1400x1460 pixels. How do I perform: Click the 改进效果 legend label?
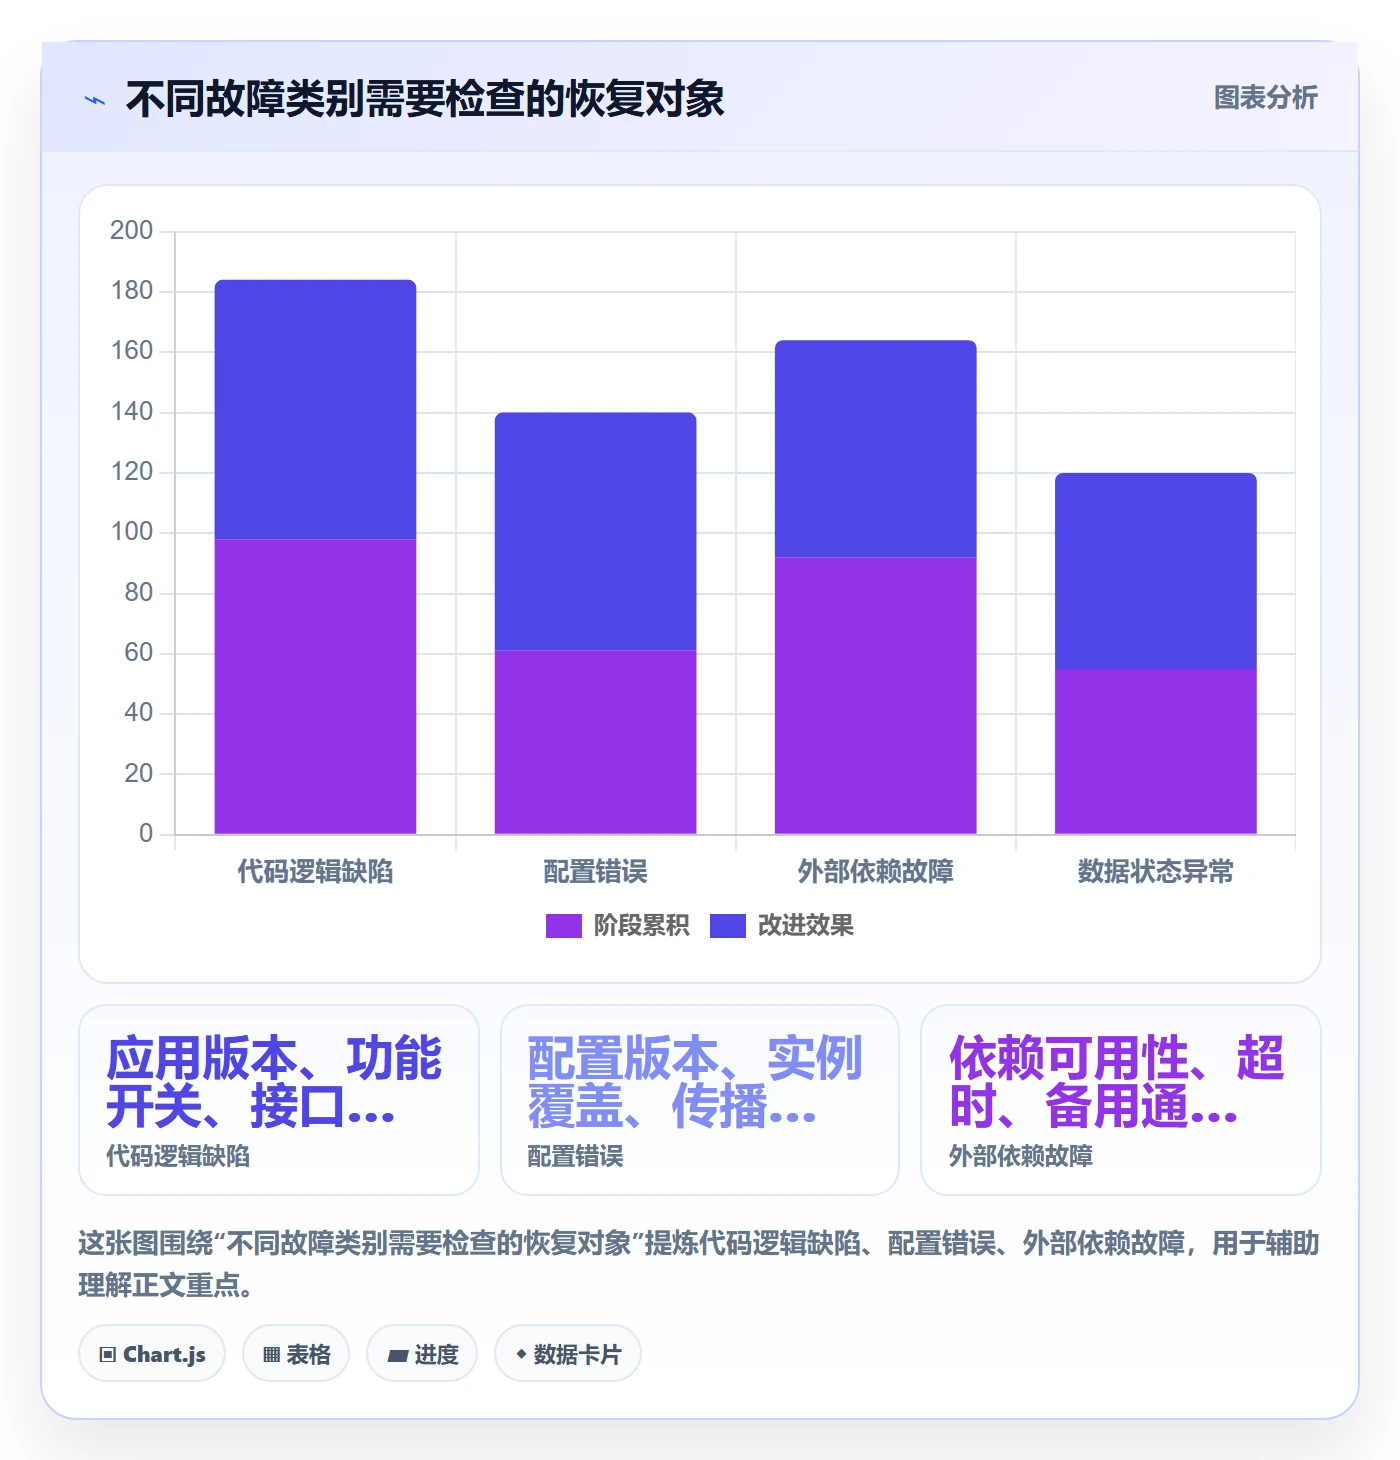(x=805, y=926)
